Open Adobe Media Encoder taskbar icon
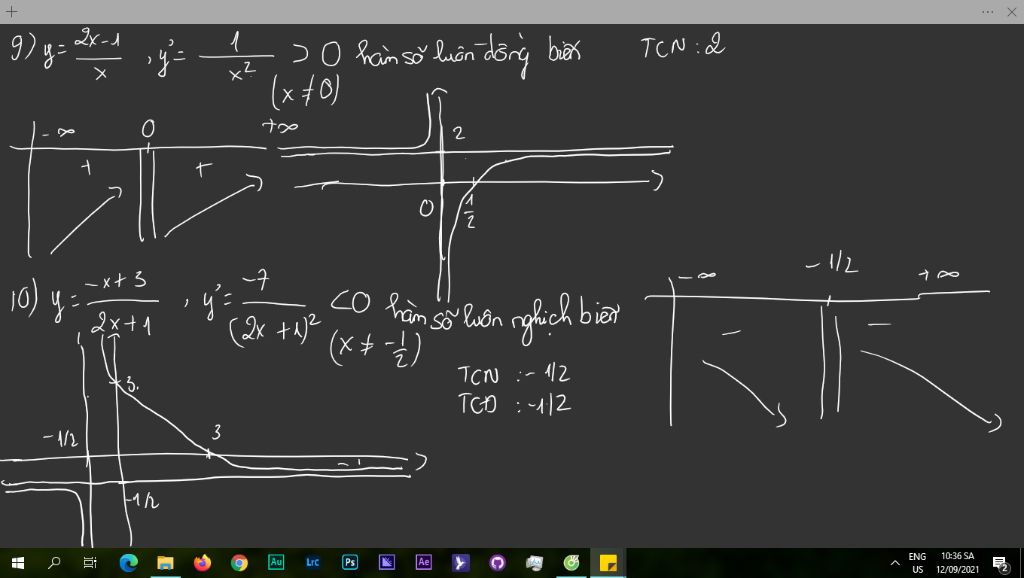This screenshot has width=1024, height=578. 387,562
